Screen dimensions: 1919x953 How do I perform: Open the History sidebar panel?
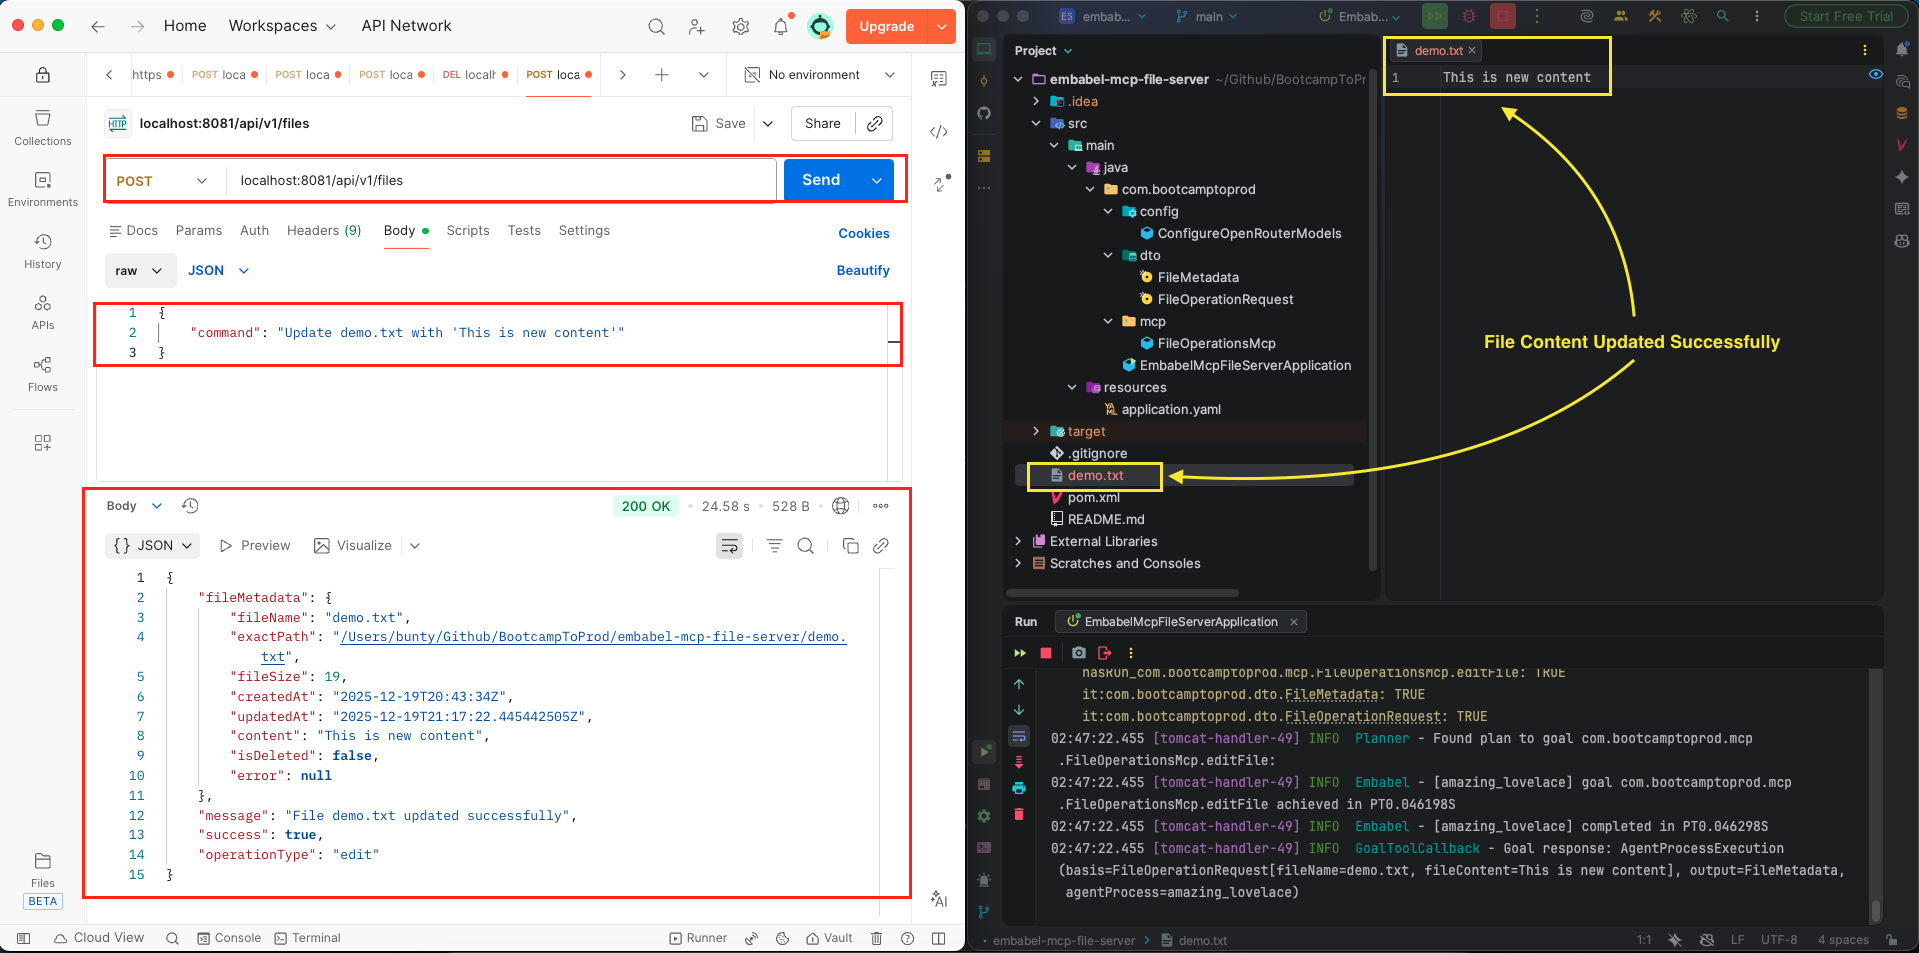(x=43, y=251)
